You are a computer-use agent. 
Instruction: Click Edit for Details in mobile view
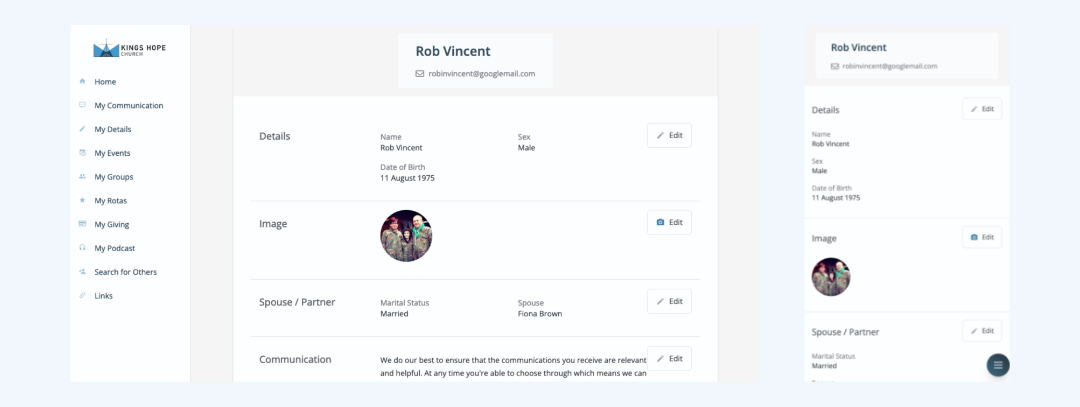(x=982, y=109)
